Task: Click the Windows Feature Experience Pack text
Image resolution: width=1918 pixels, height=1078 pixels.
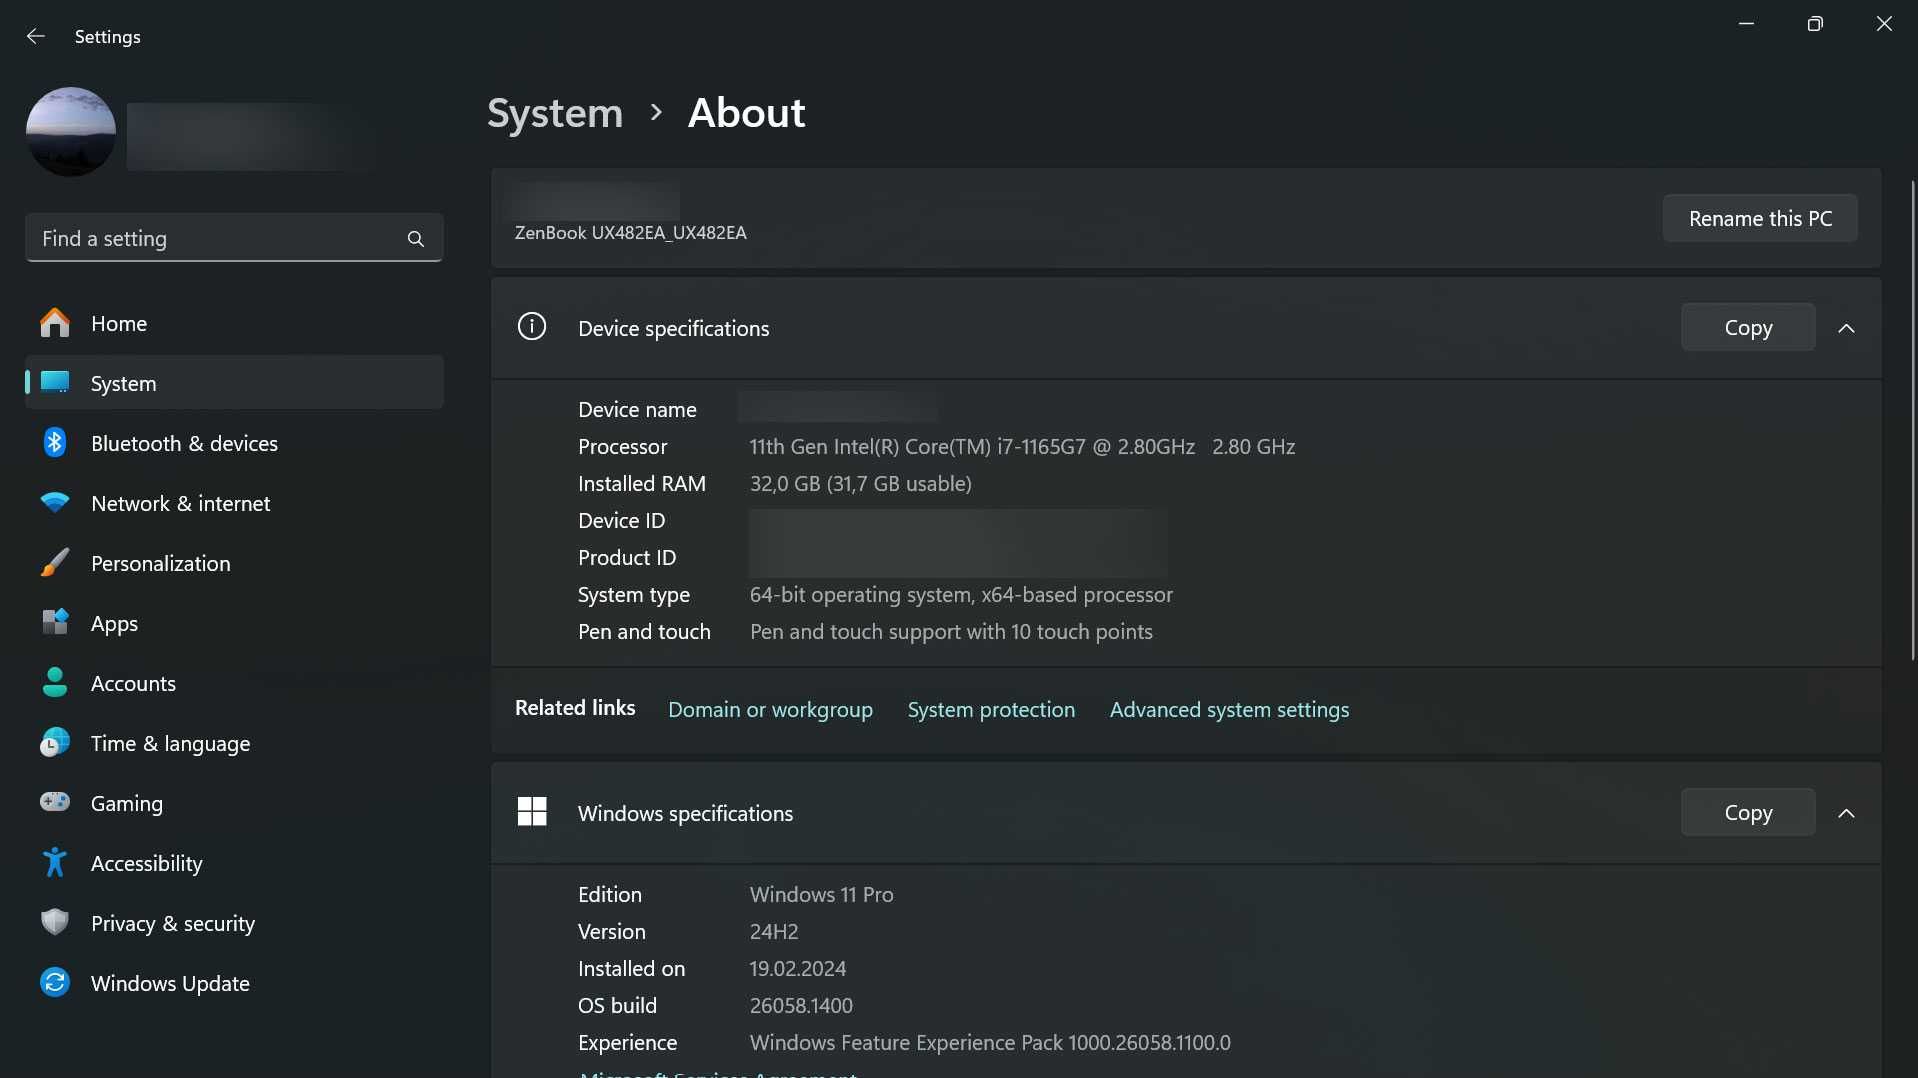Action: [x=990, y=1043]
